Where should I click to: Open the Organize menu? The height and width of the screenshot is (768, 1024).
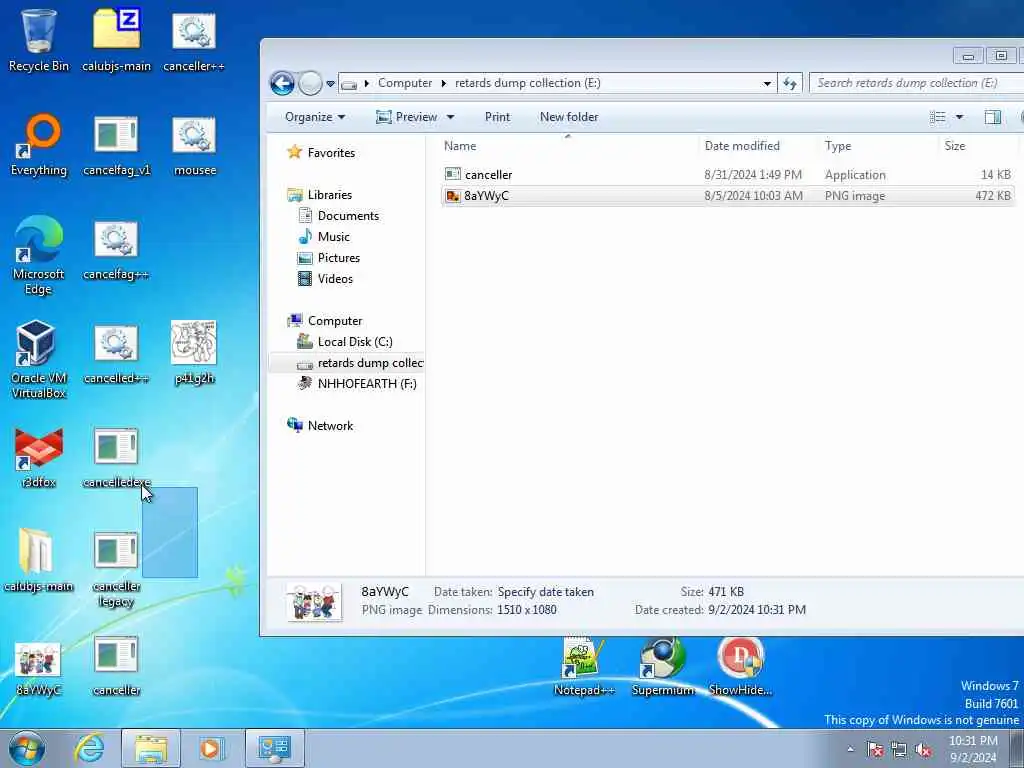pyautogui.click(x=315, y=117)
